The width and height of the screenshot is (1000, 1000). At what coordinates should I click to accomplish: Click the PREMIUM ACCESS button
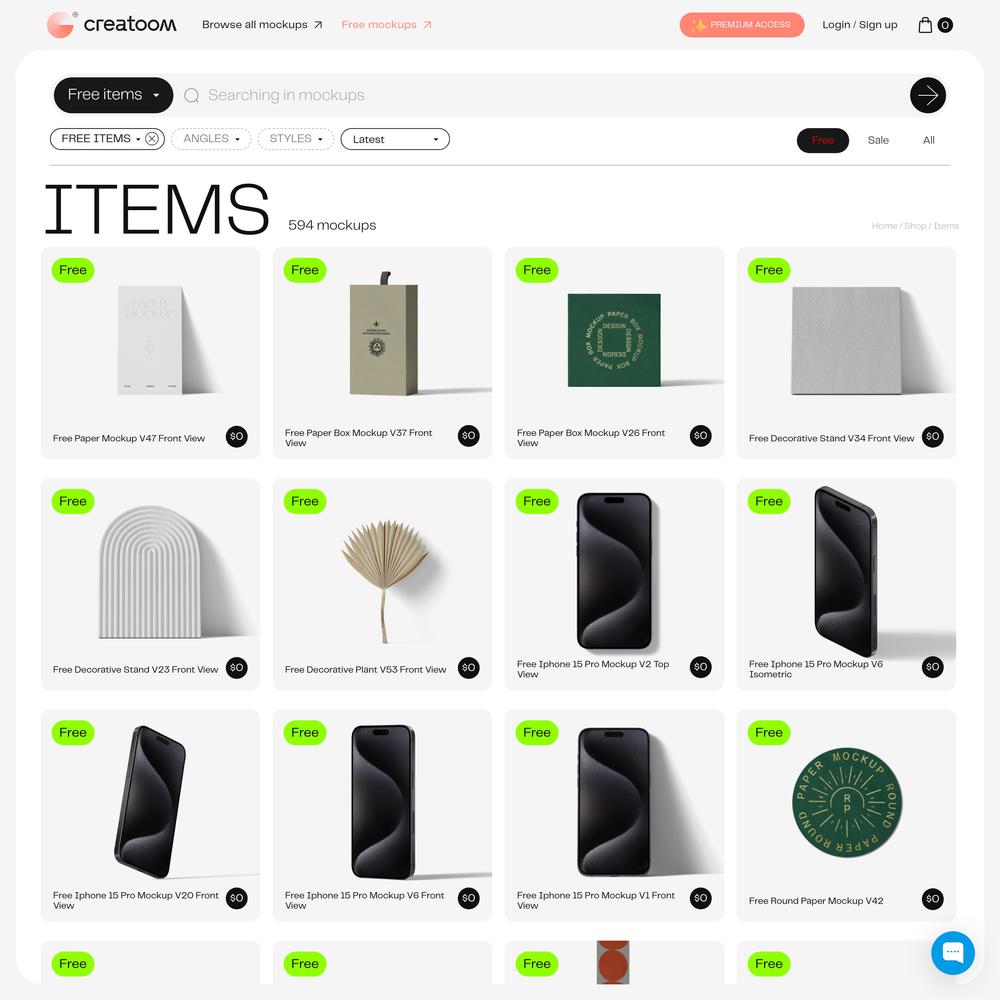click(x=742, y=25)
